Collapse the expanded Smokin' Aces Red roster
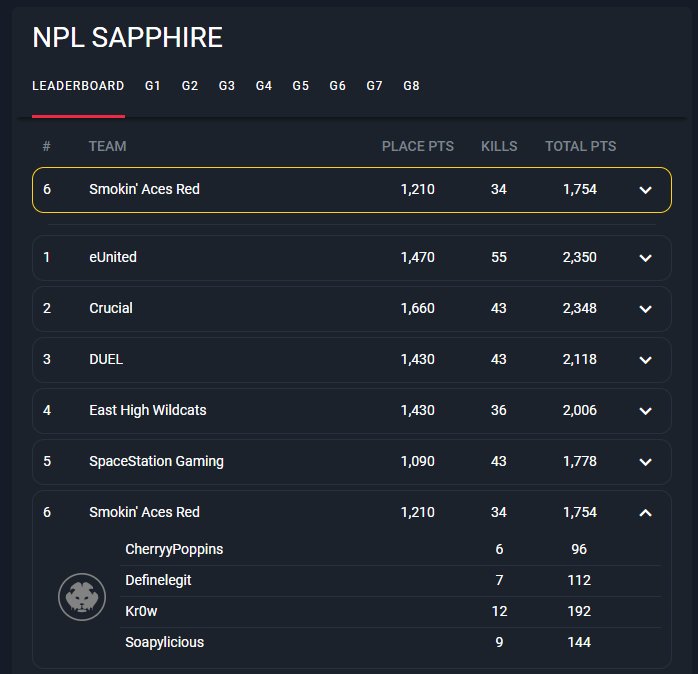This screenshot has height=674, width=698. (x=645, y=513)
